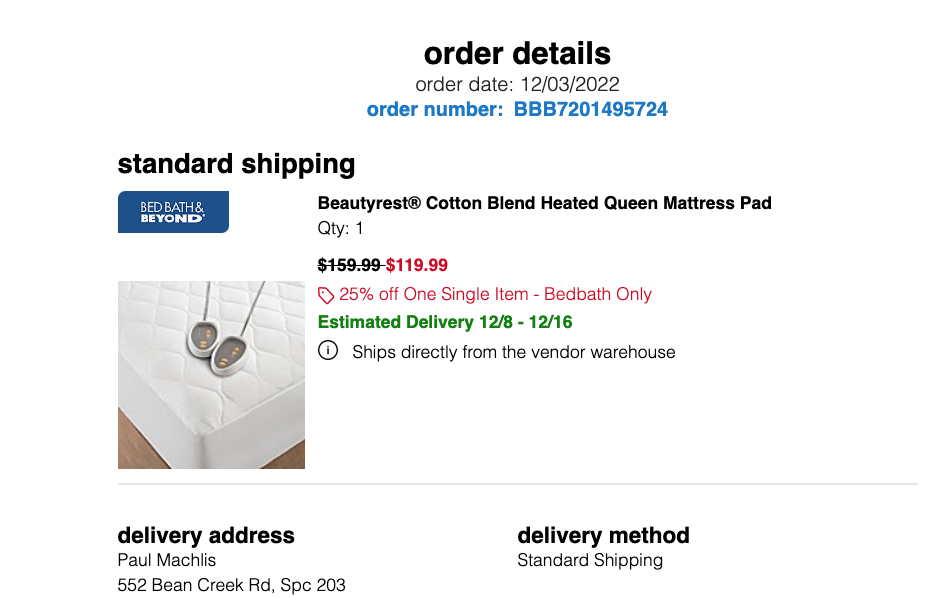Click the "order number:" label
This screenshot has width=950, height=598.
point(435,109)
